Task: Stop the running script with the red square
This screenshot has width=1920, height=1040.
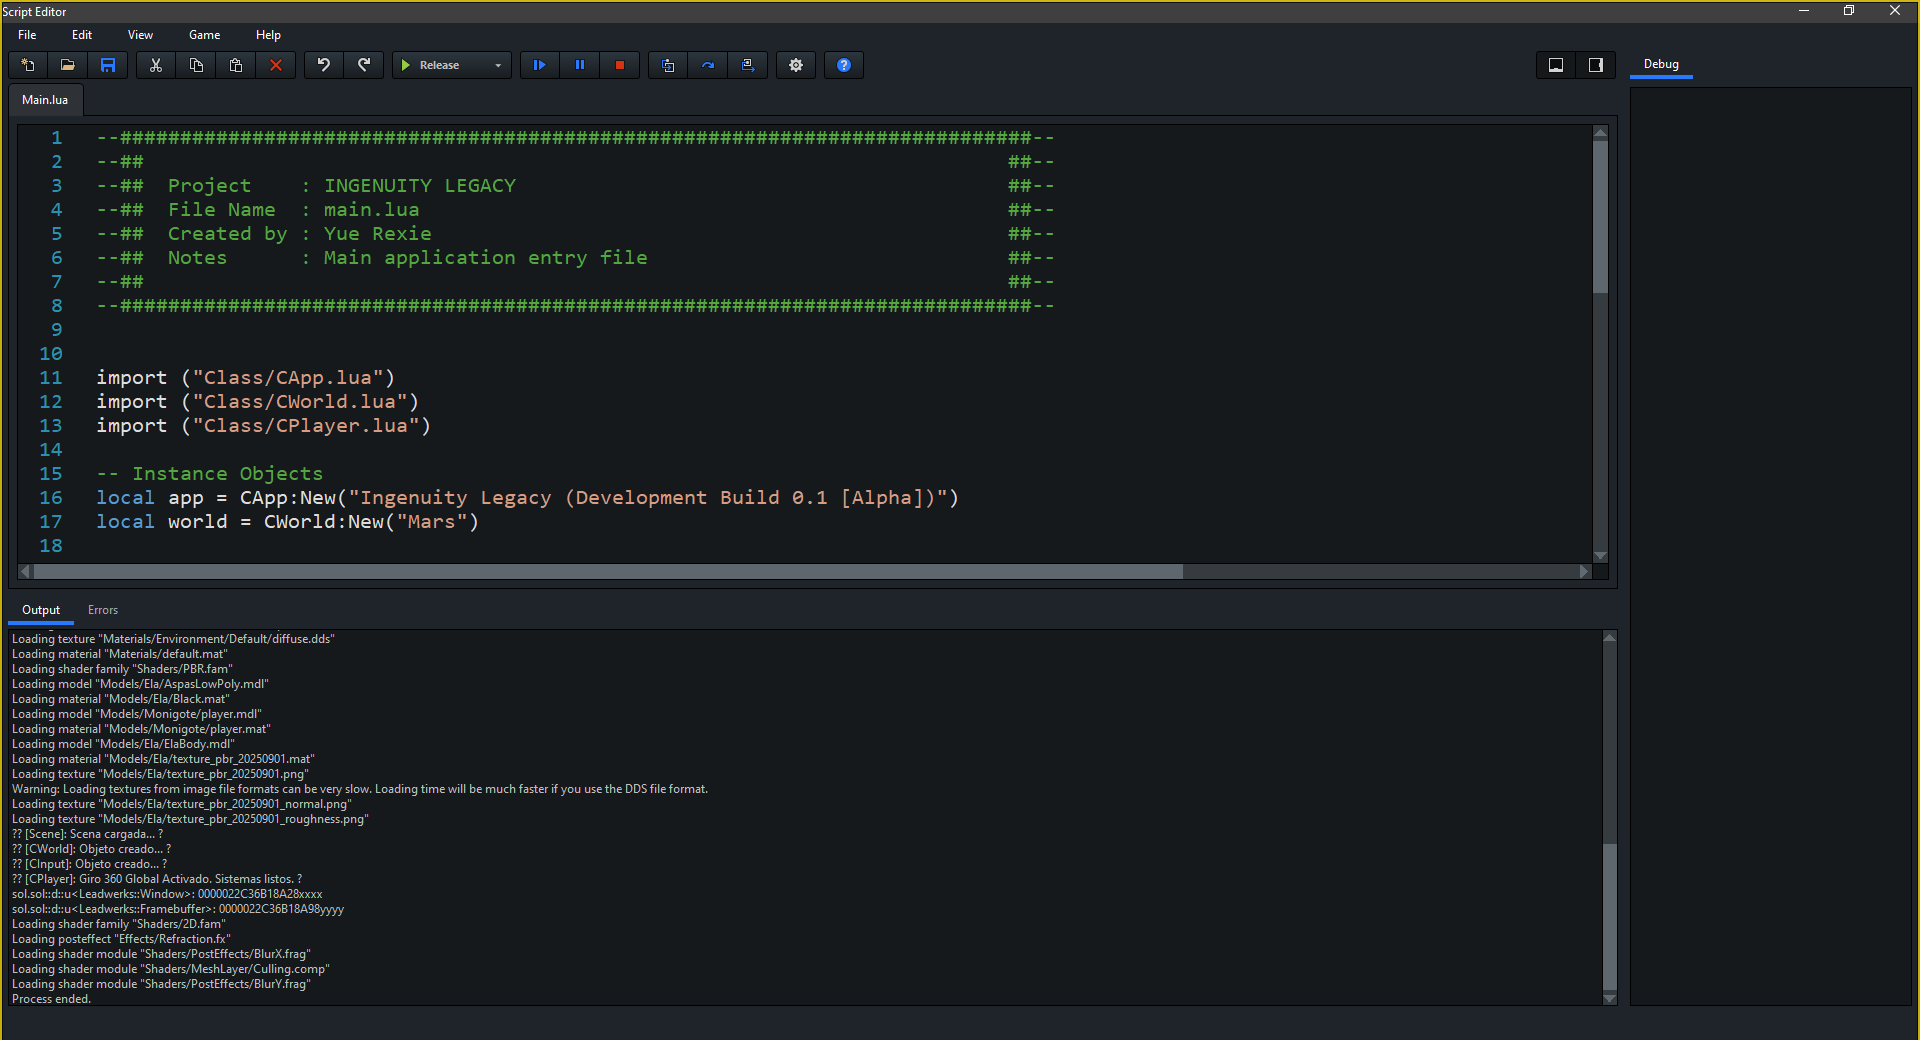Action: click(620, 65)
